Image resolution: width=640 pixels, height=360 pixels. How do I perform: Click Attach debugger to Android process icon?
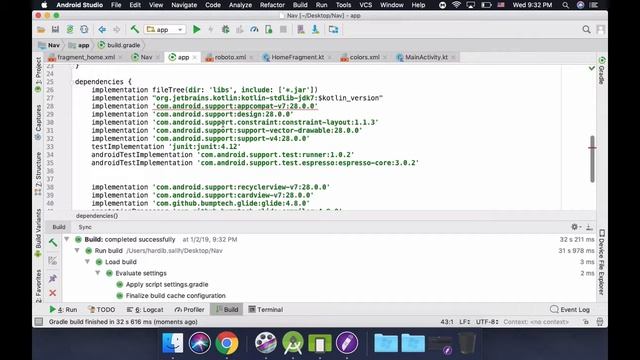point(269,29)
